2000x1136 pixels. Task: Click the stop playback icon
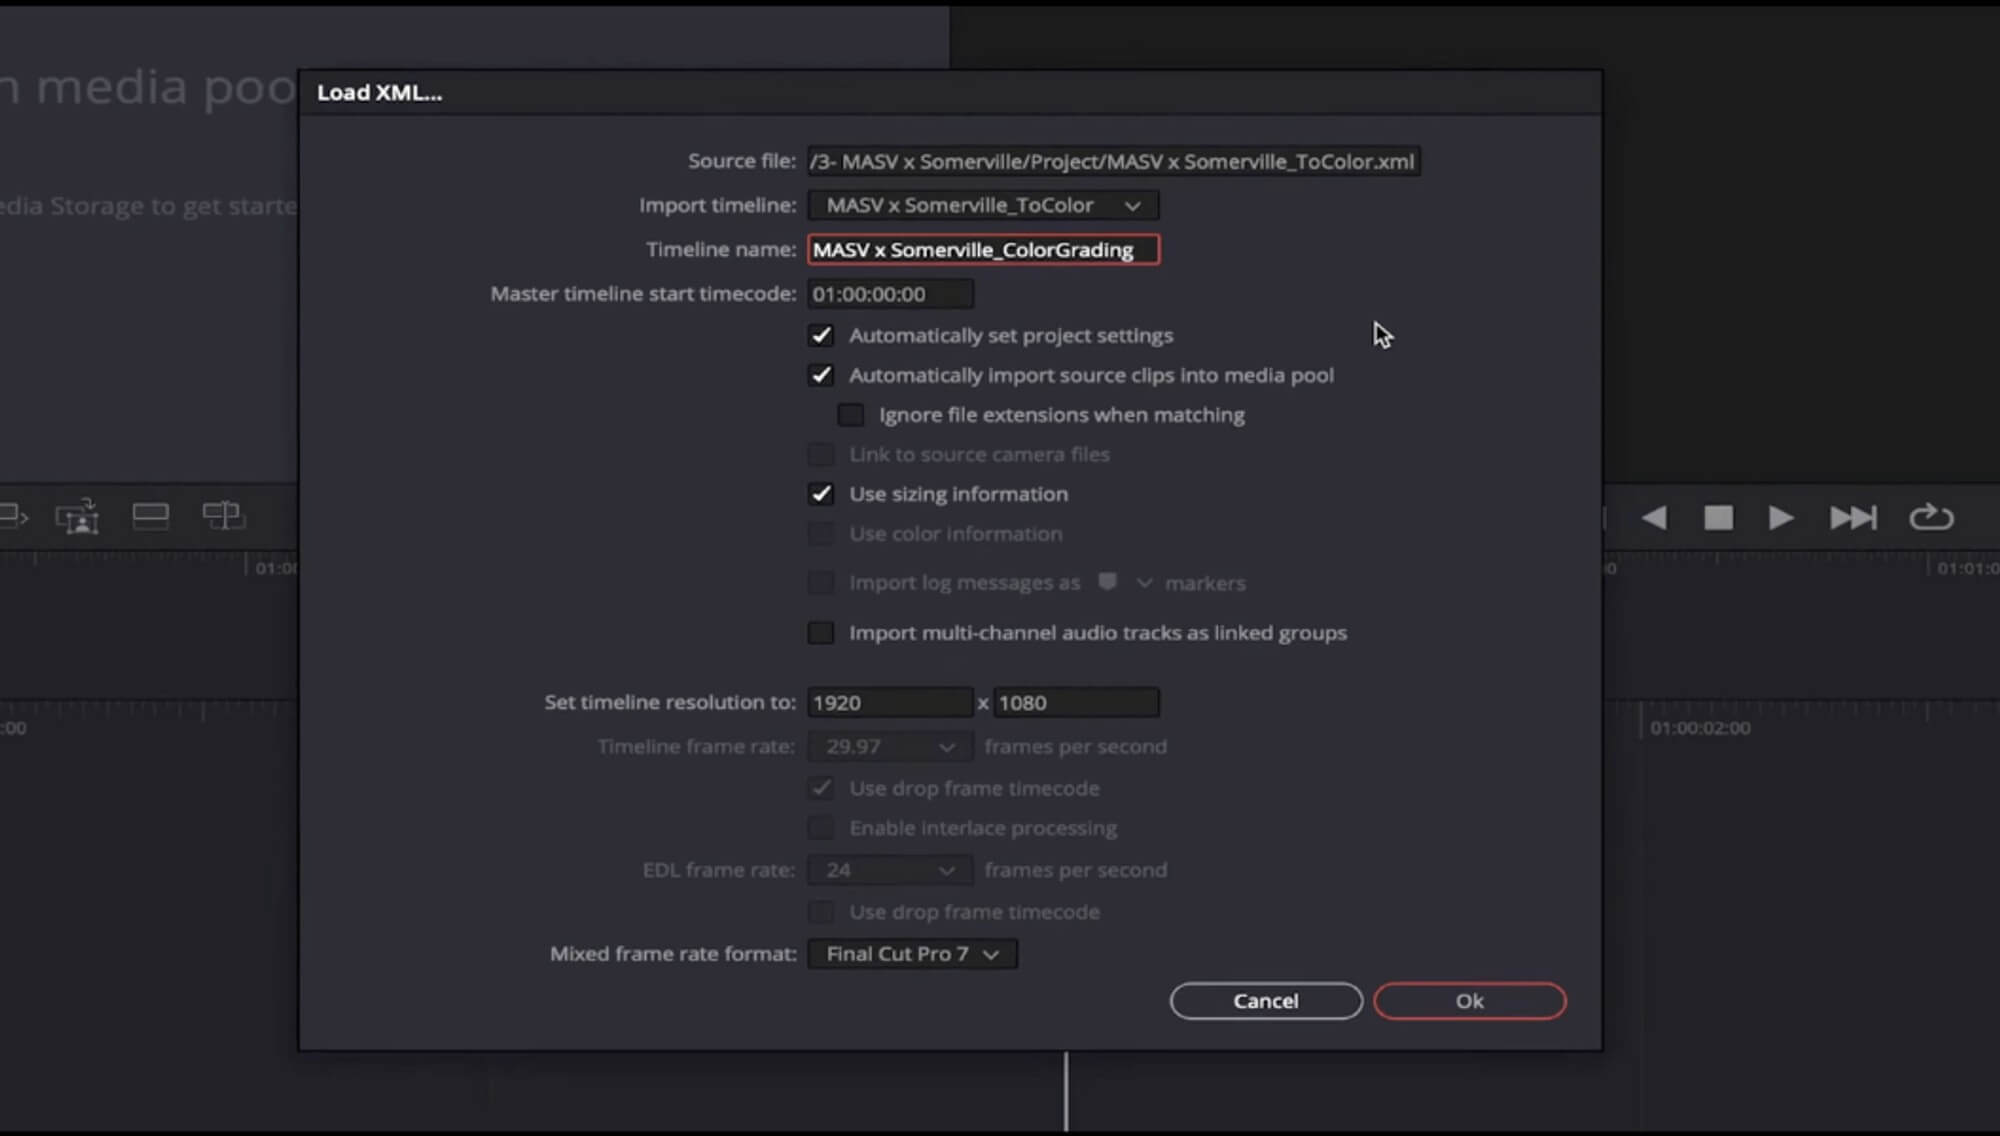1718,518
